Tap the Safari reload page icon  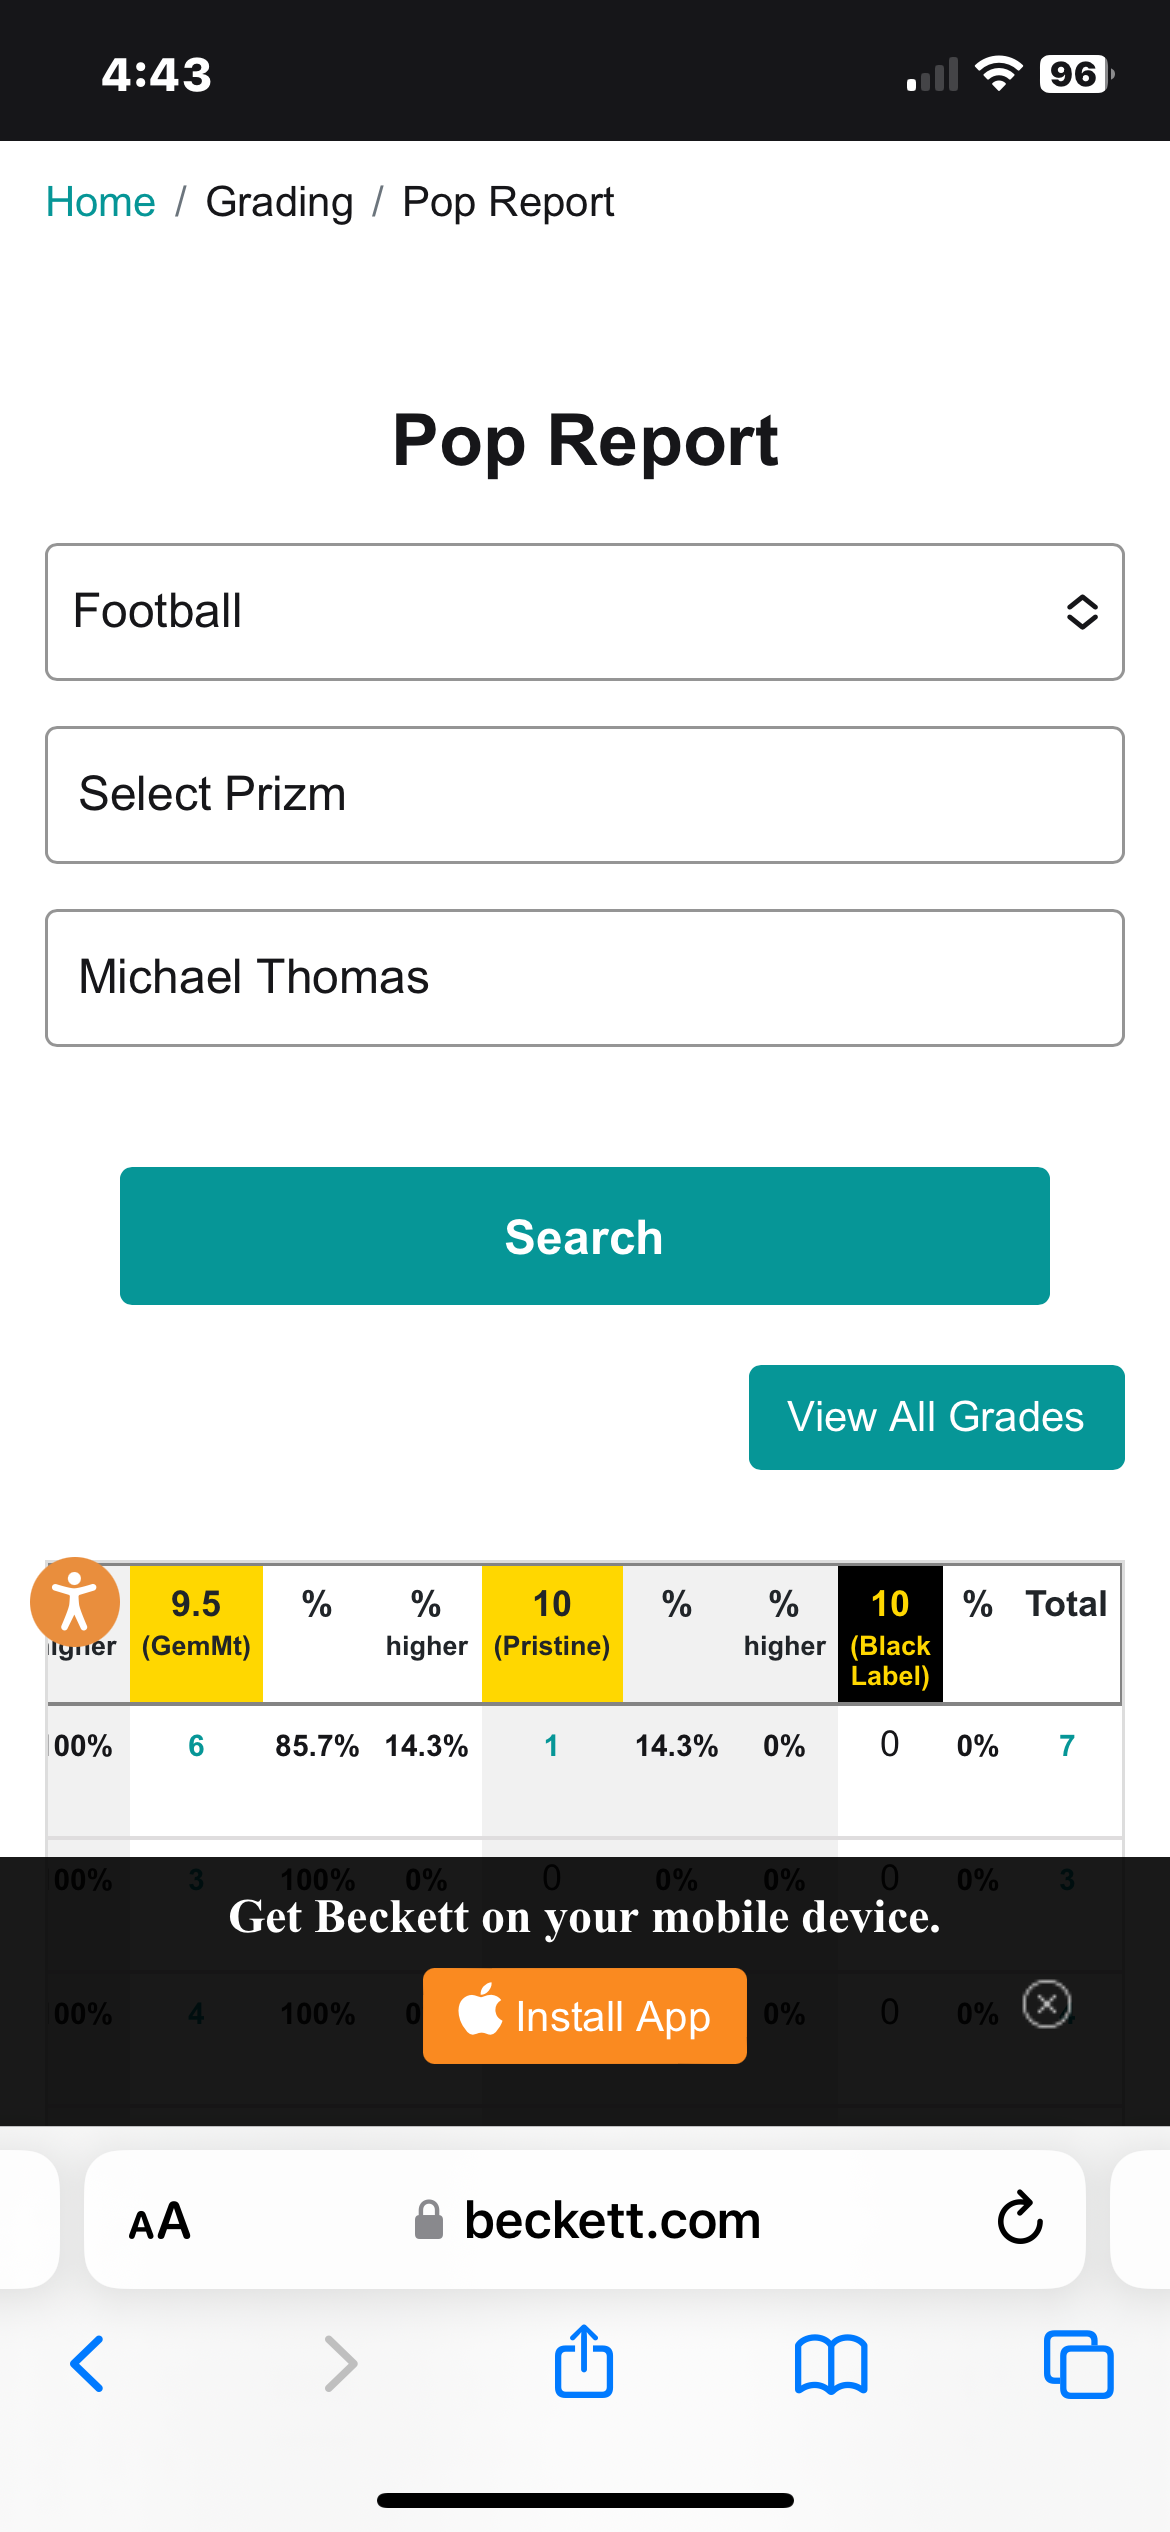point(1020,2218)
